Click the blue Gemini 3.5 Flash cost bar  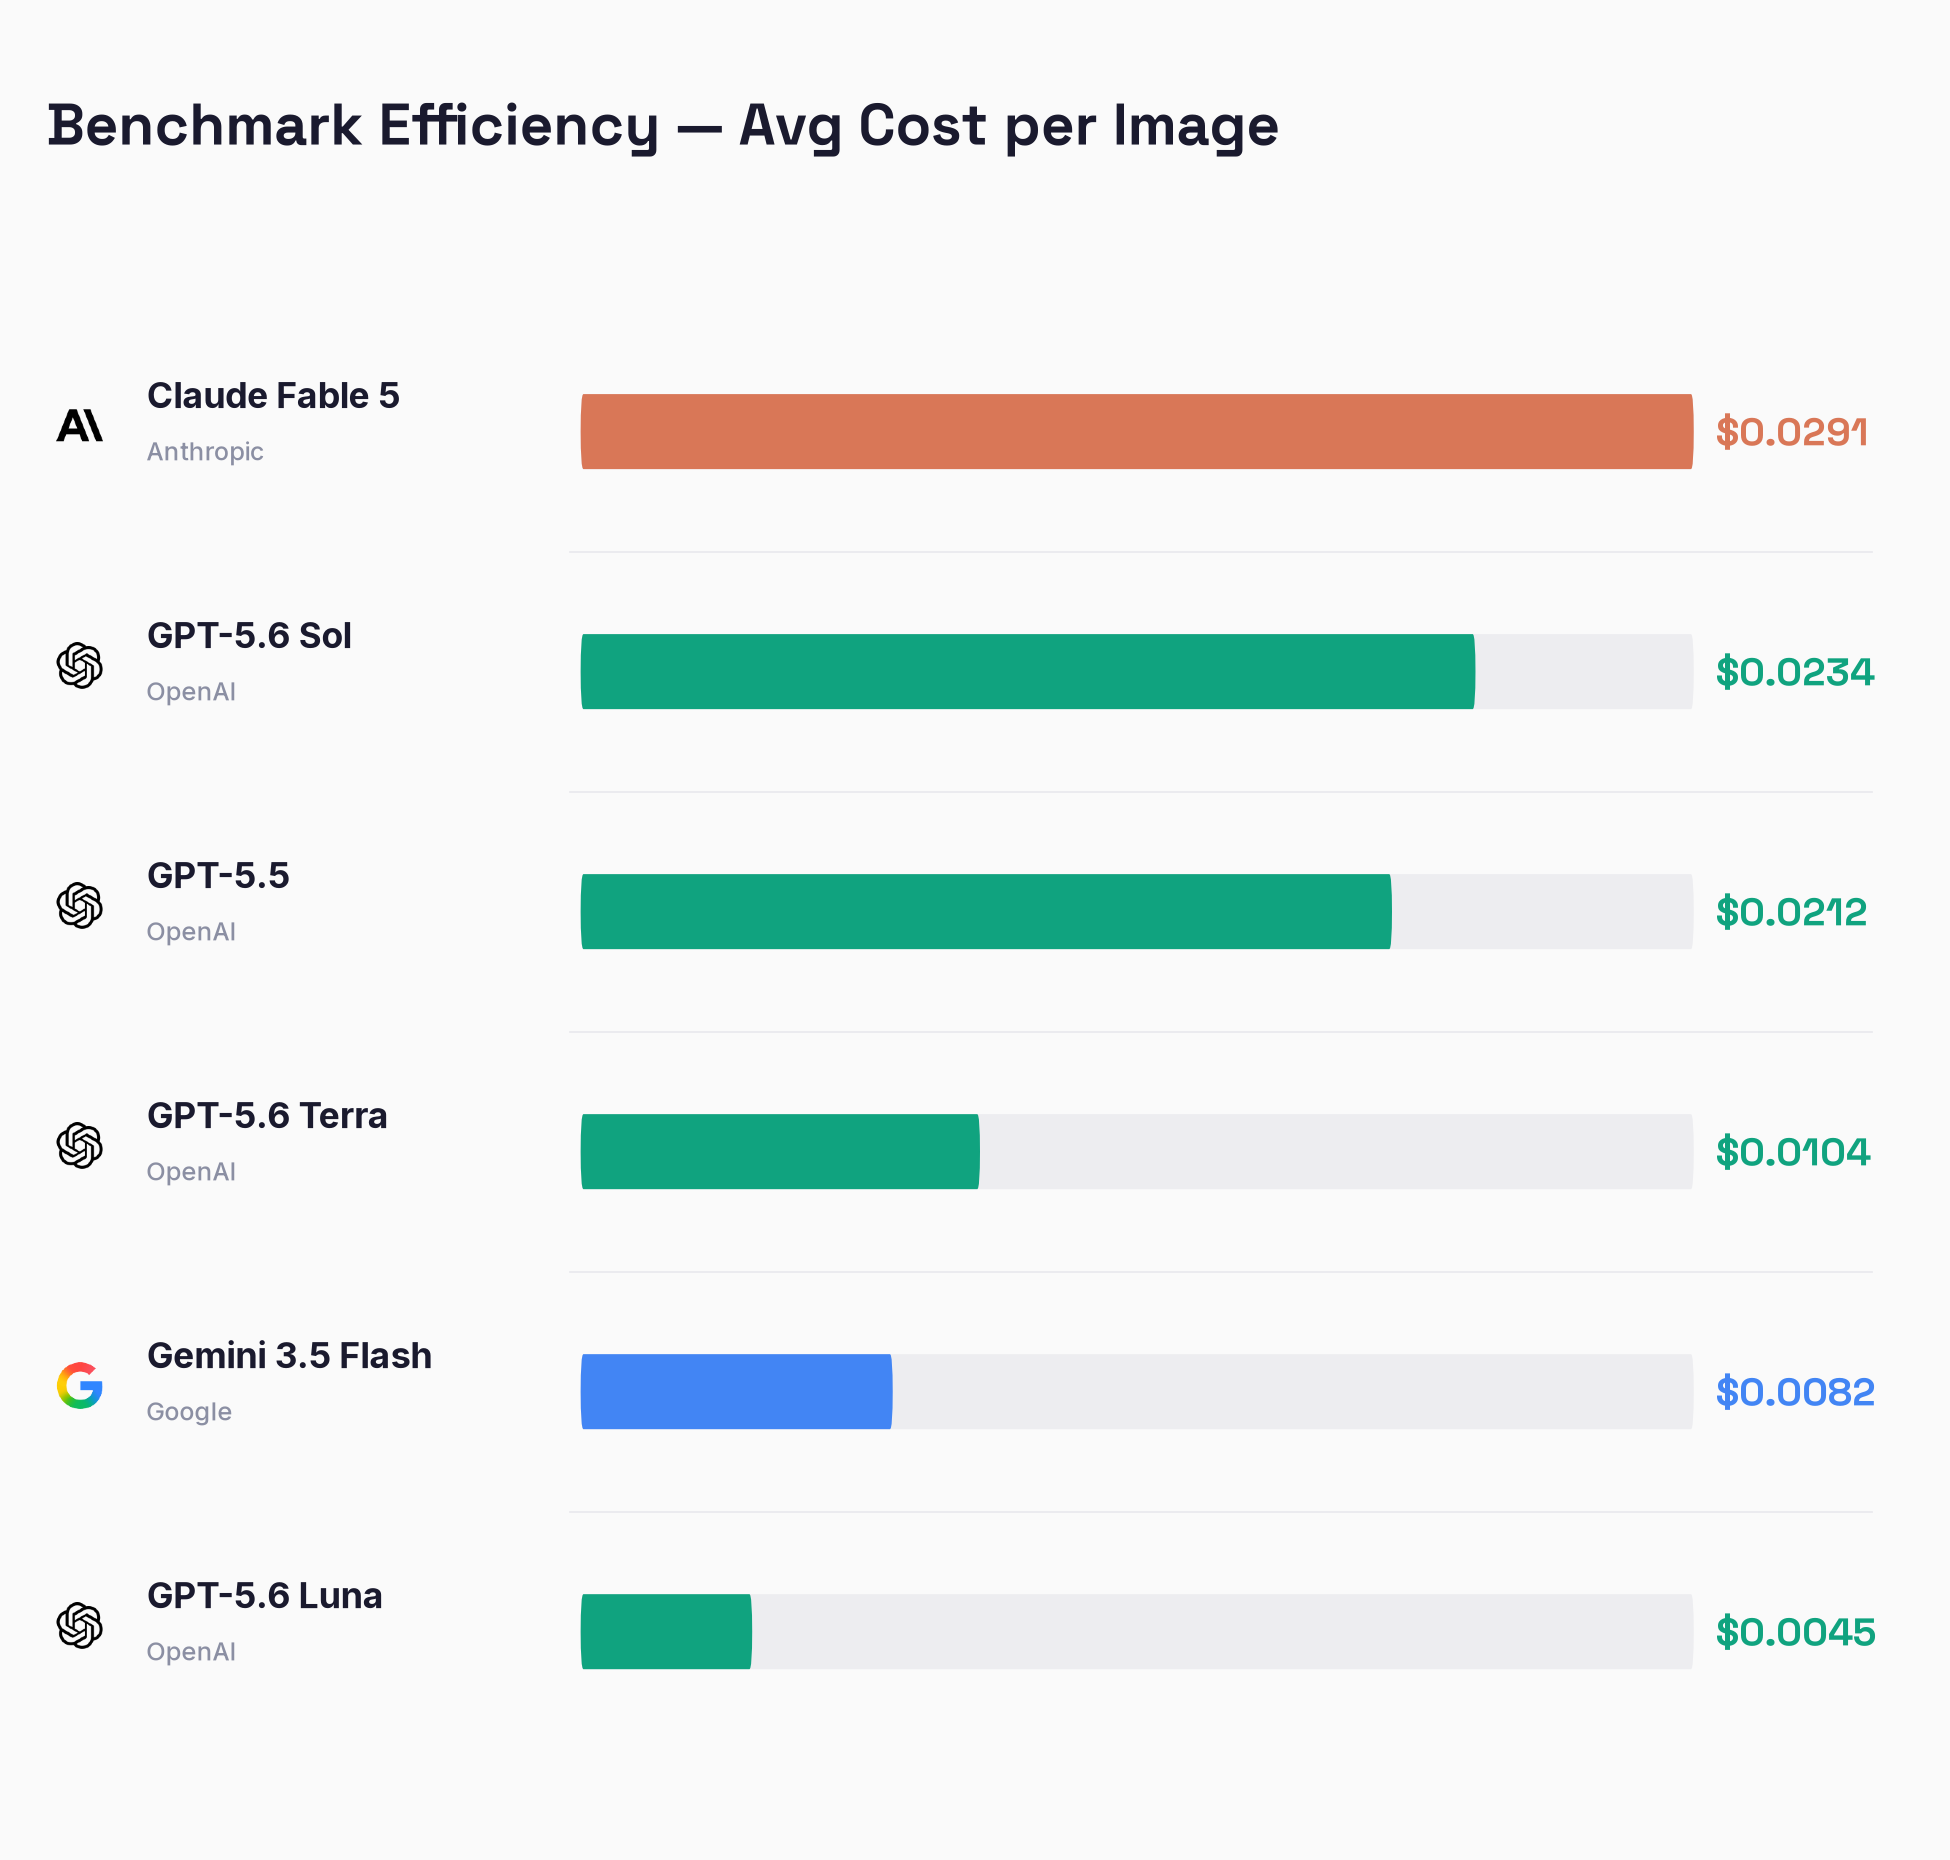tap(736, 1392)
